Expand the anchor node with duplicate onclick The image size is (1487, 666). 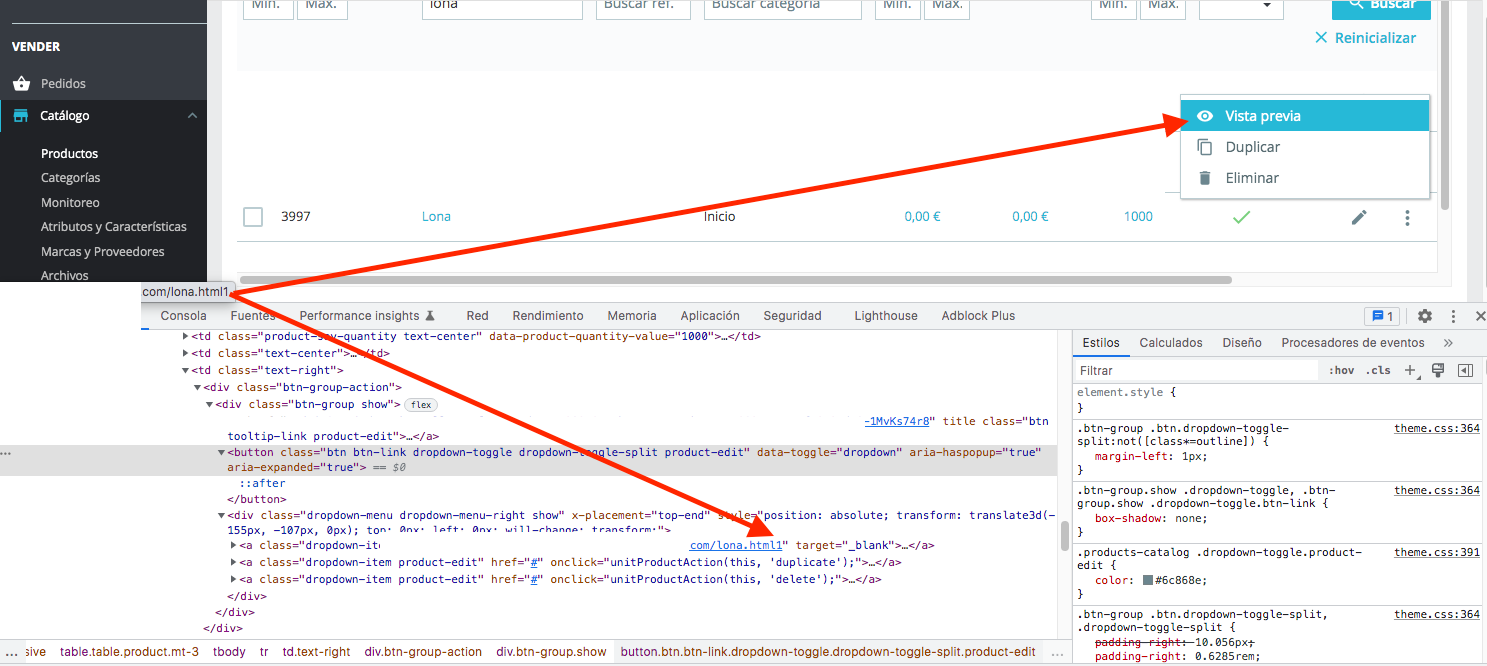pos(233,562)
